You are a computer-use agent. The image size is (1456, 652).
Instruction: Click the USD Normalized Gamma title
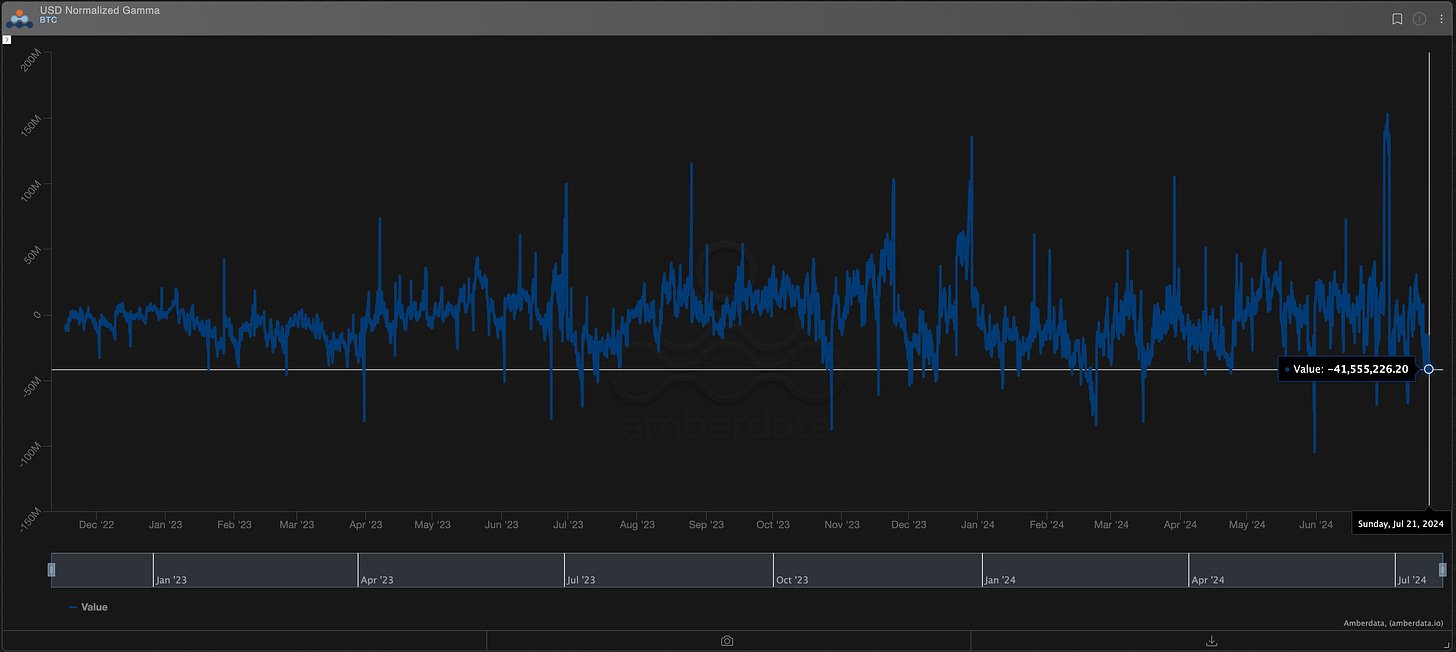(99, 10)
